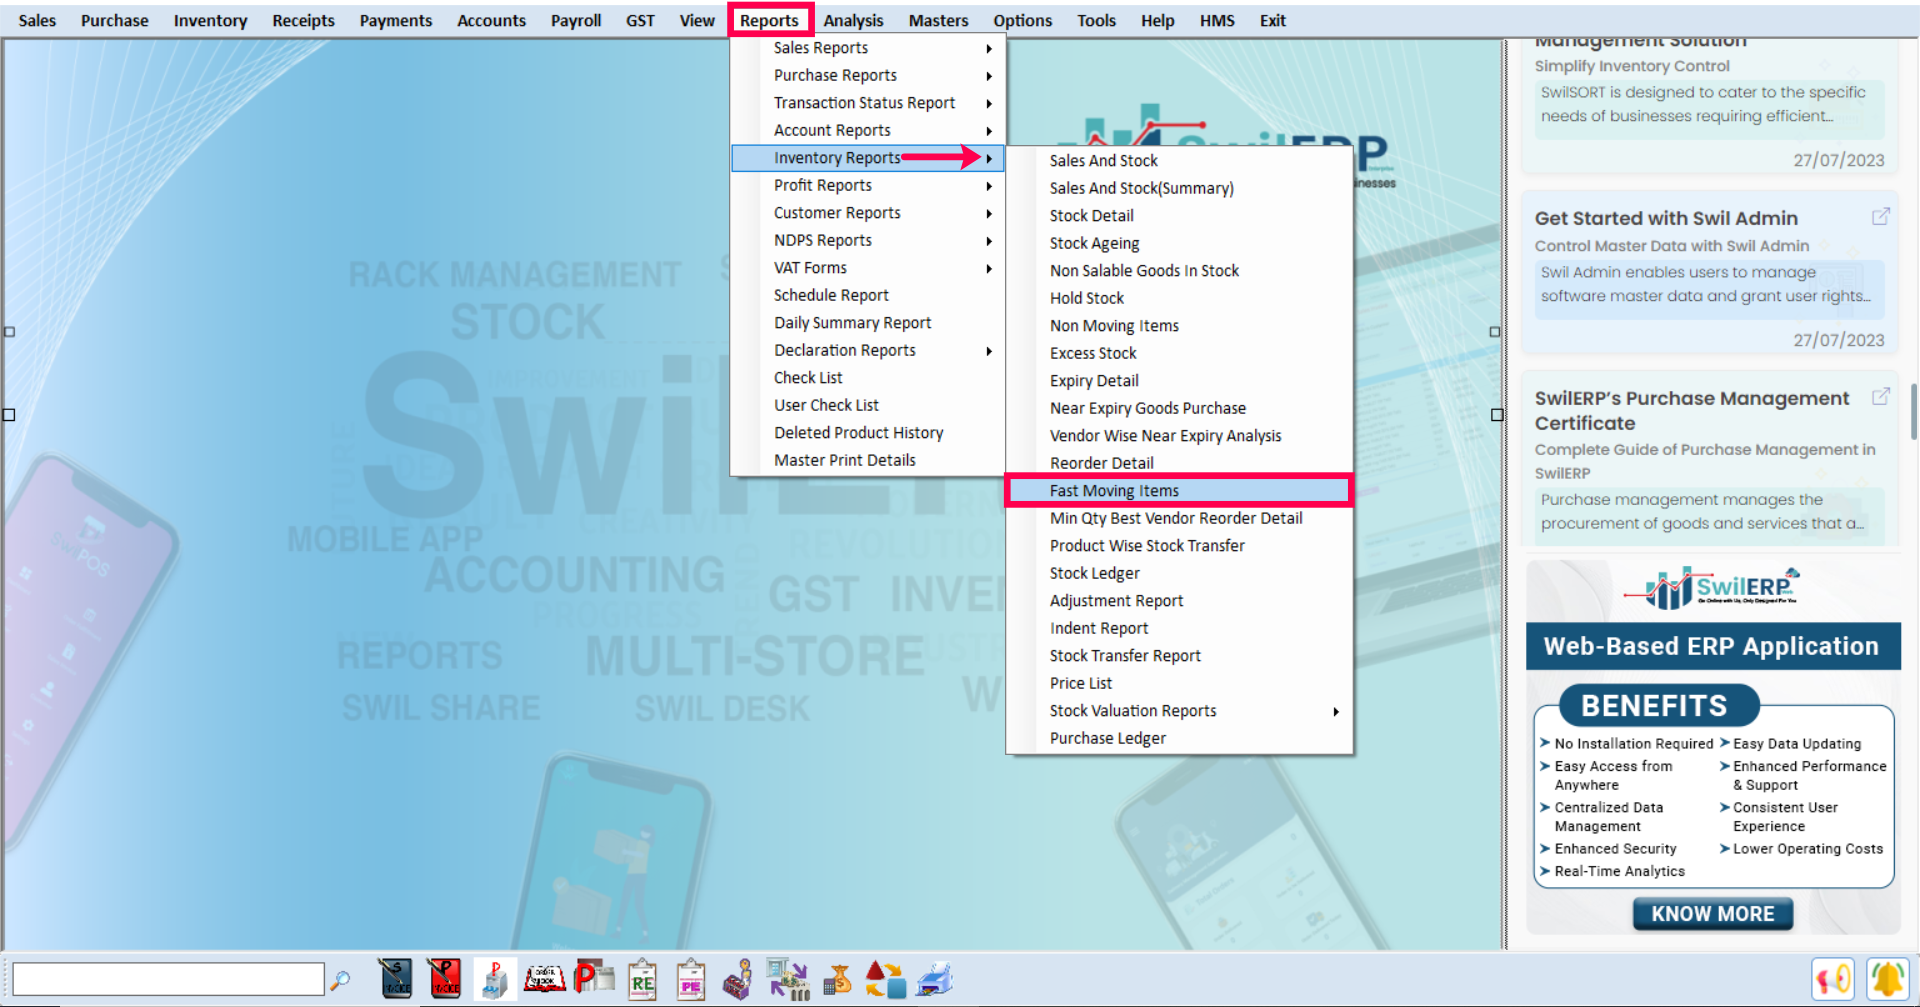Viewport: 1920px width, 1007px height.
Task: Open the Masters menu
Action: (x=938, y=20)
